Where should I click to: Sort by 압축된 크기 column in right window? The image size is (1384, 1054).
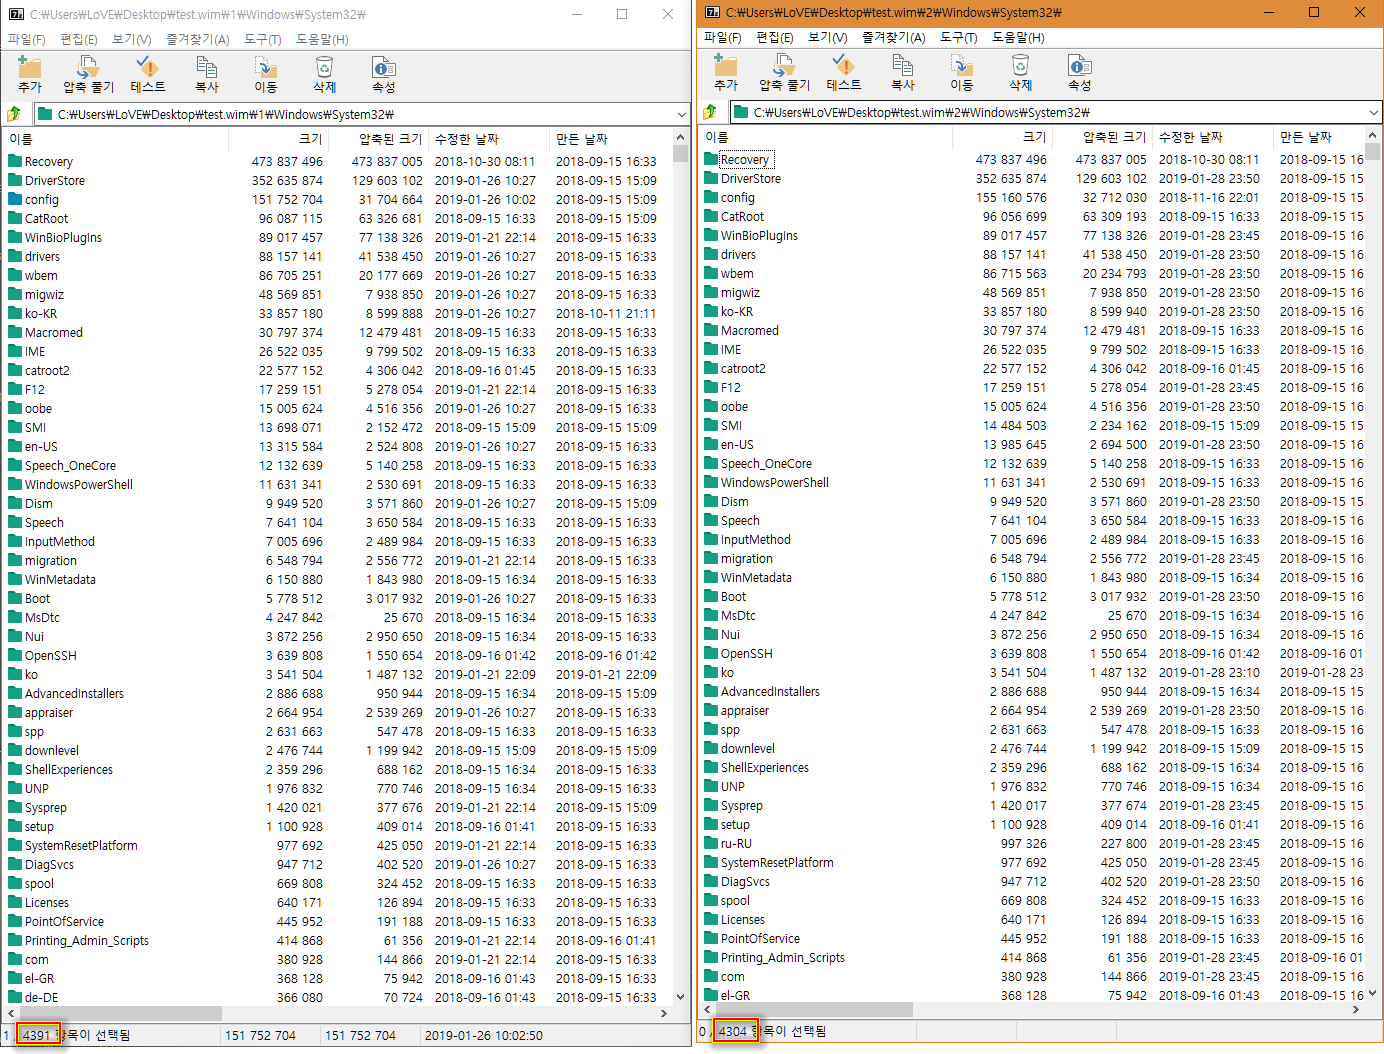point(1102,136)
